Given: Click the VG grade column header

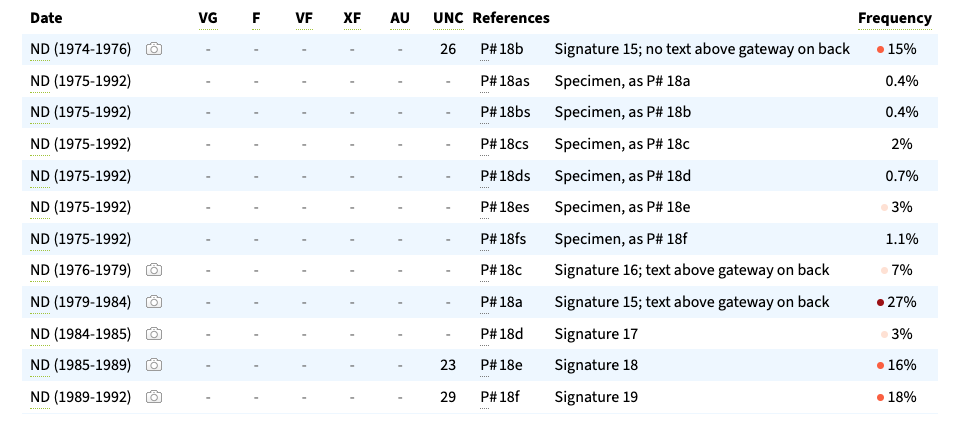Looking at the screenshot, I should (208, 18).
